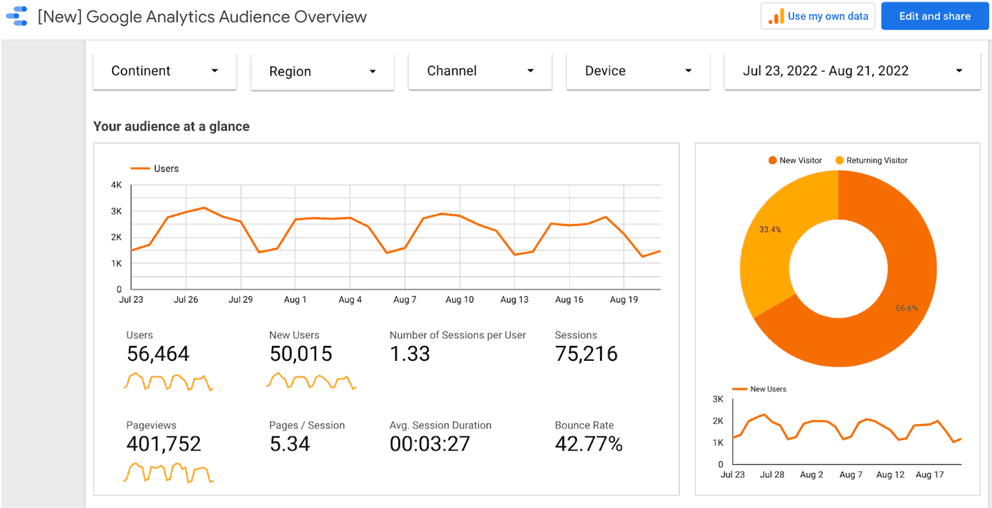Expand the Region filter dropdown

(x=322, y=72)
